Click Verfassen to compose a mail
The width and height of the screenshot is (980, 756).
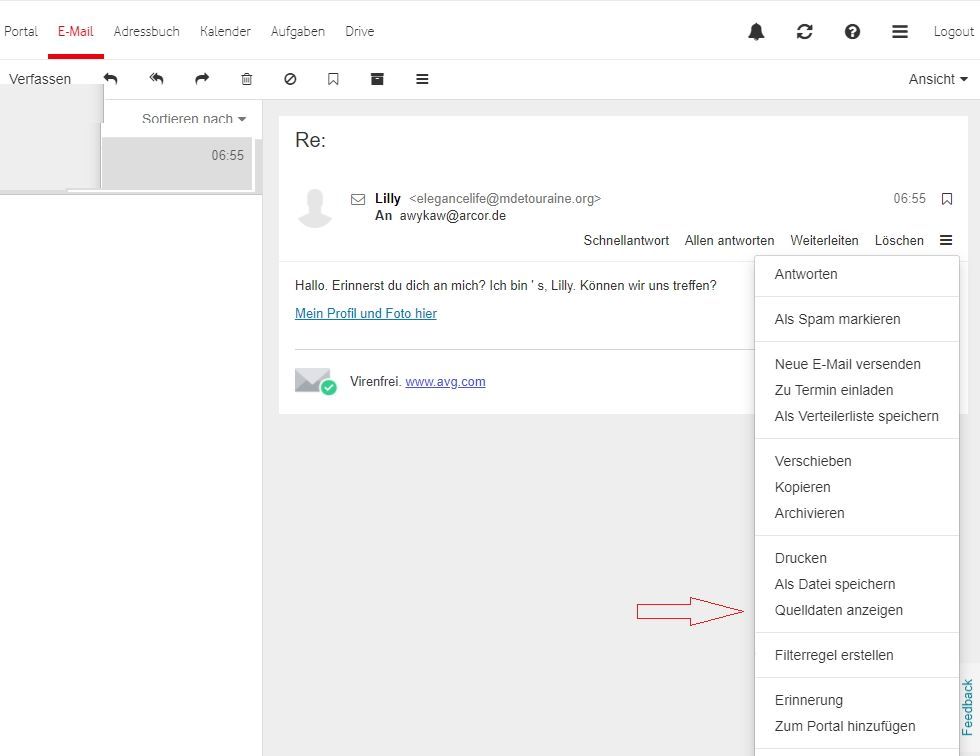coord(40,79)
